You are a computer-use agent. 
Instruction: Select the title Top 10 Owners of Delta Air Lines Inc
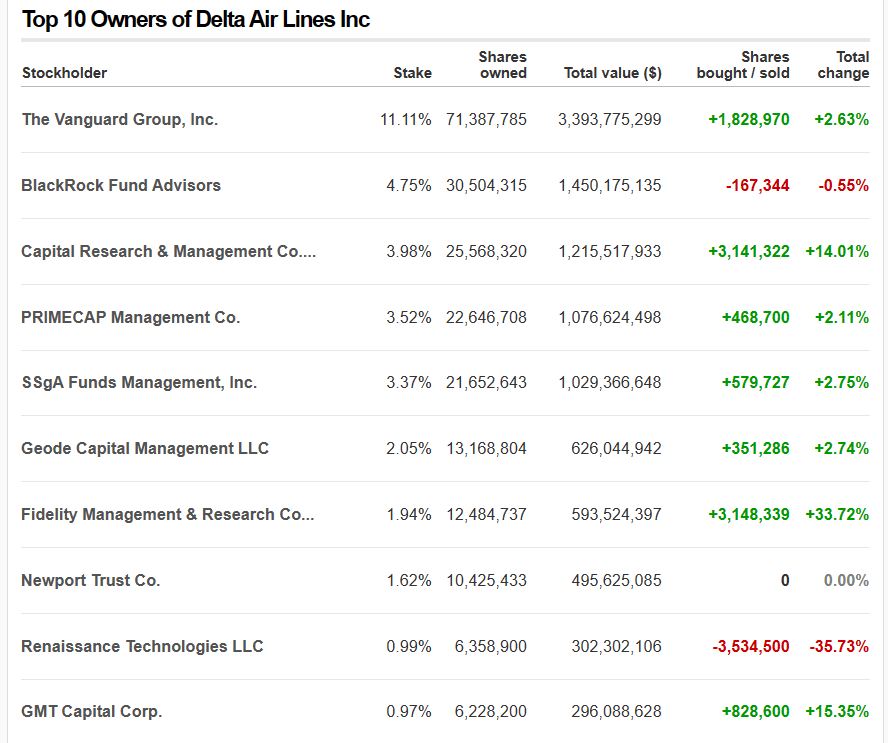pos(196,20)
